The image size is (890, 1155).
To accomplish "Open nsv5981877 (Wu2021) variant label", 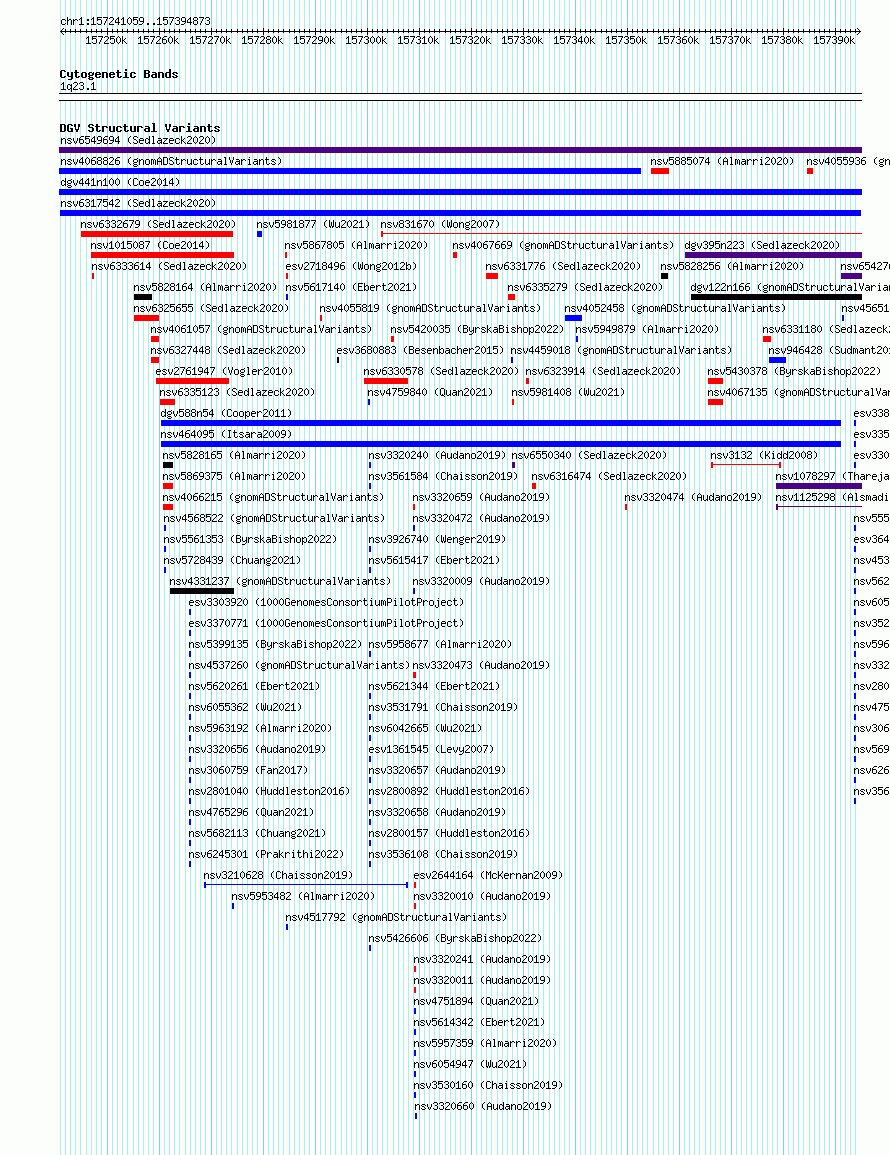I will 313,224.
